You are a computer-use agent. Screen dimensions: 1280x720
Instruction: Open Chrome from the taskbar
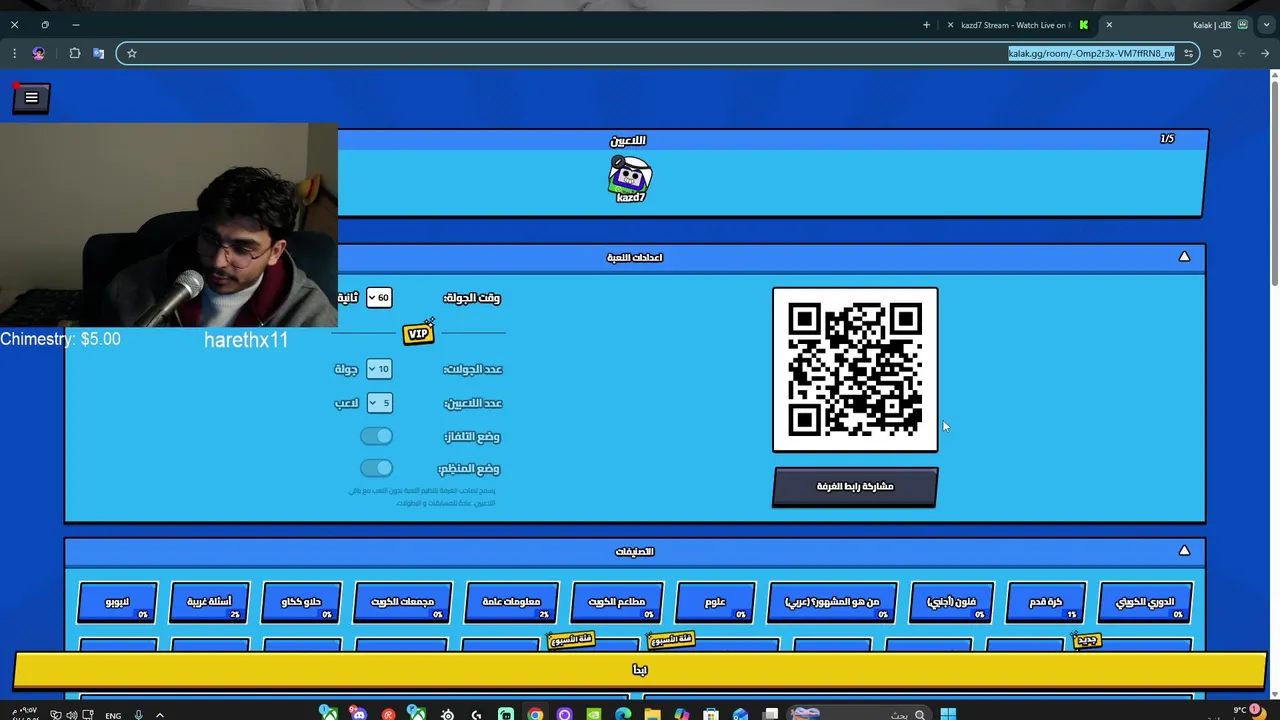click(535, 714)
